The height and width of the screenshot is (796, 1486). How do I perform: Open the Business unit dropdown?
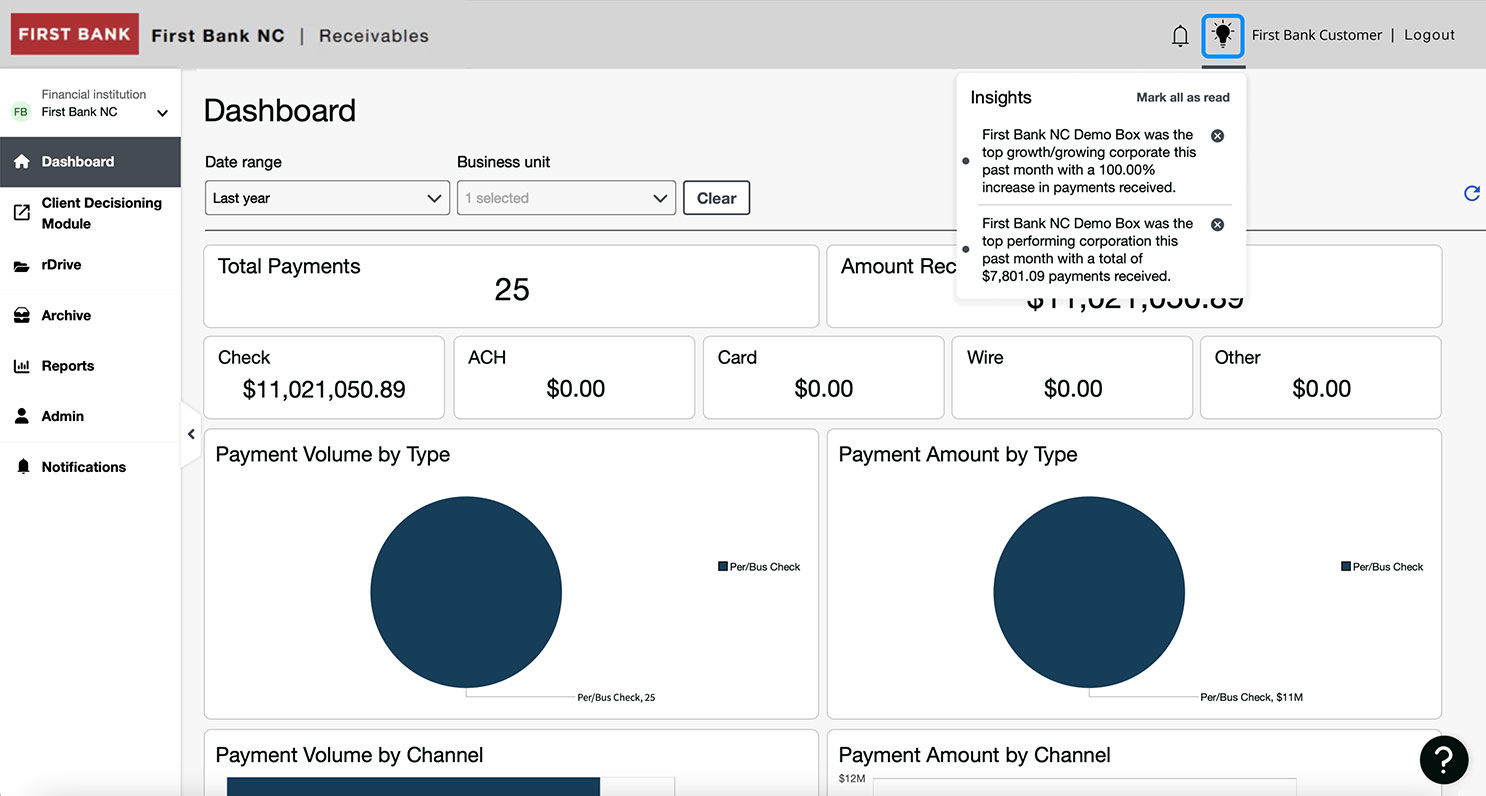click(566, 198)
